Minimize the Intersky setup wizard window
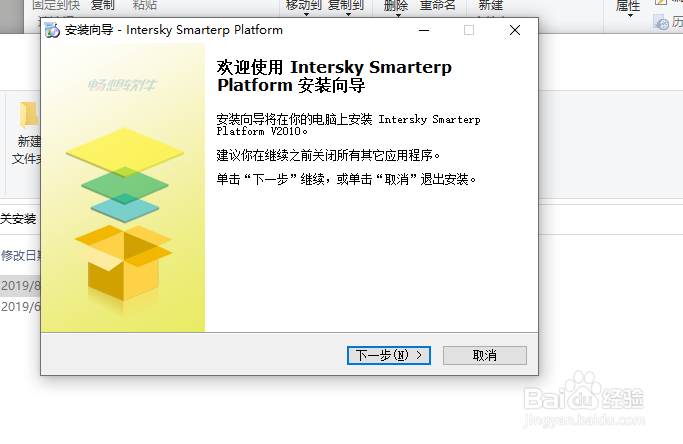Screen dimensions: 683x444 tap(424, 30)
